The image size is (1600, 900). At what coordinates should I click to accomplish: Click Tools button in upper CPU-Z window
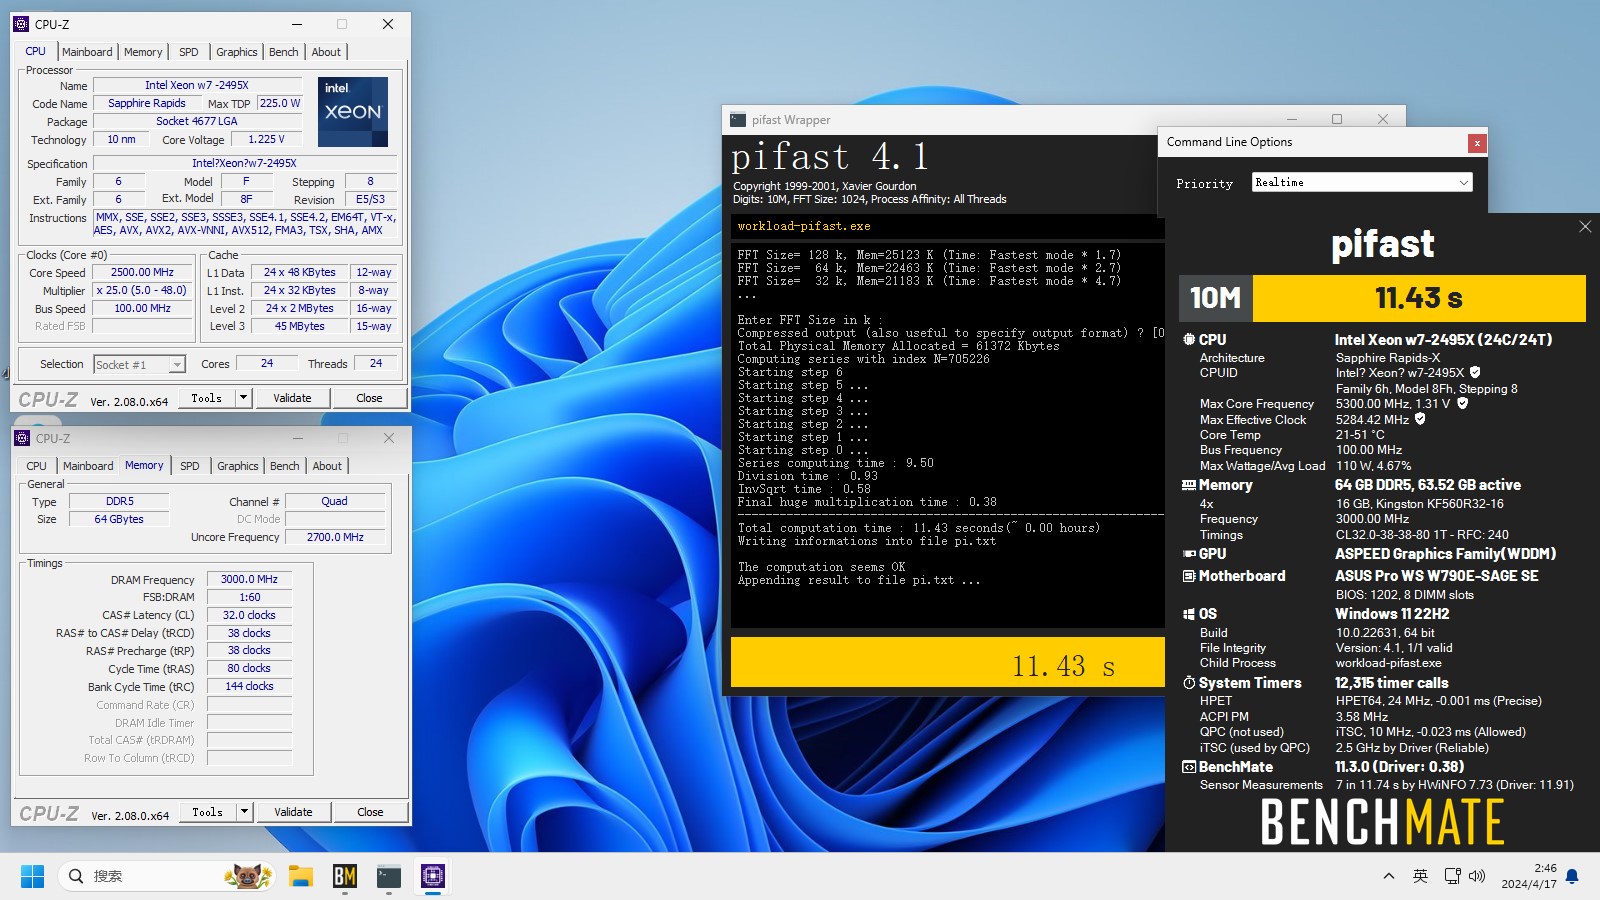207,398
